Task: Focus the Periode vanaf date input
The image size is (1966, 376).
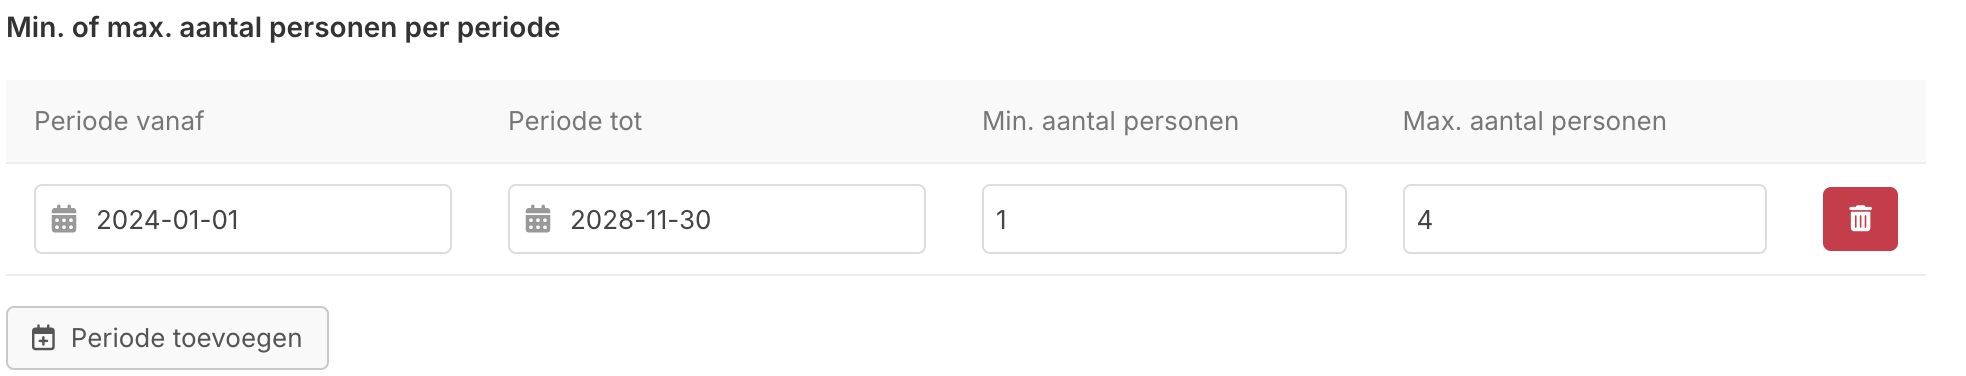Action: click(x=243, y=219)
